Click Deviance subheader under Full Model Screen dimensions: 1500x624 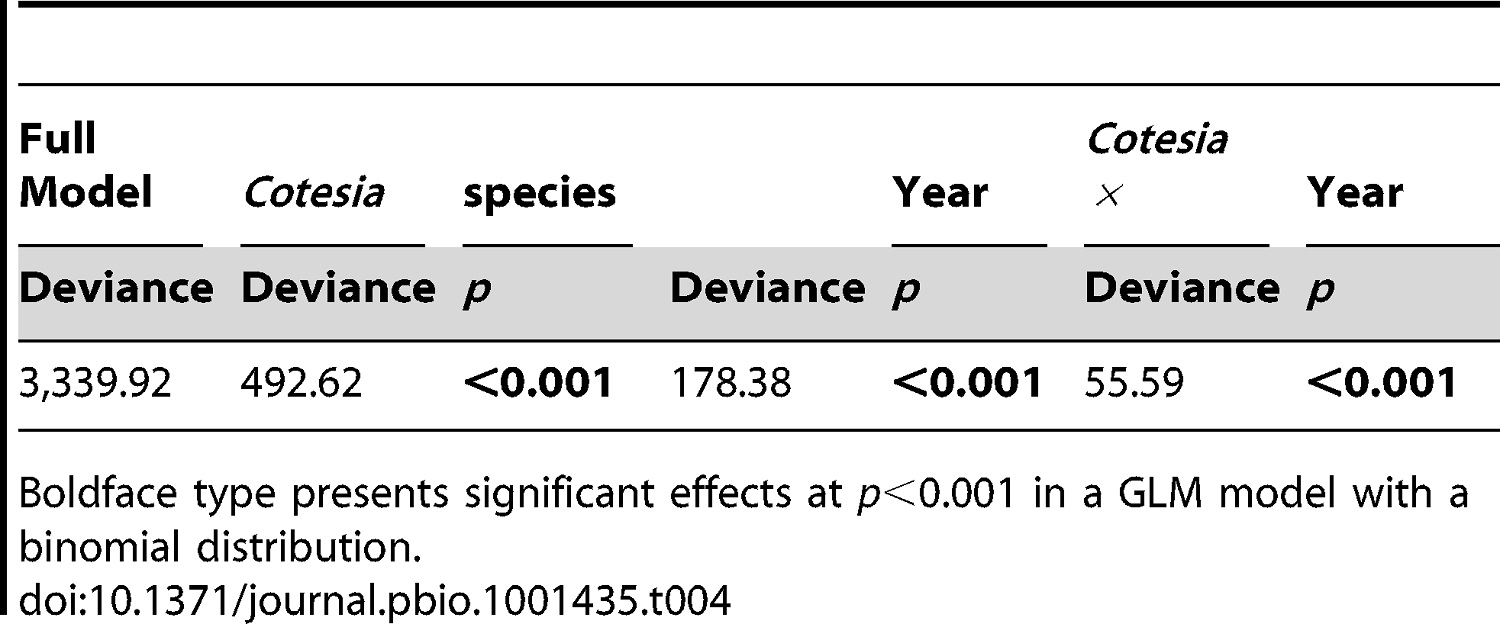[x=116, y=289]
